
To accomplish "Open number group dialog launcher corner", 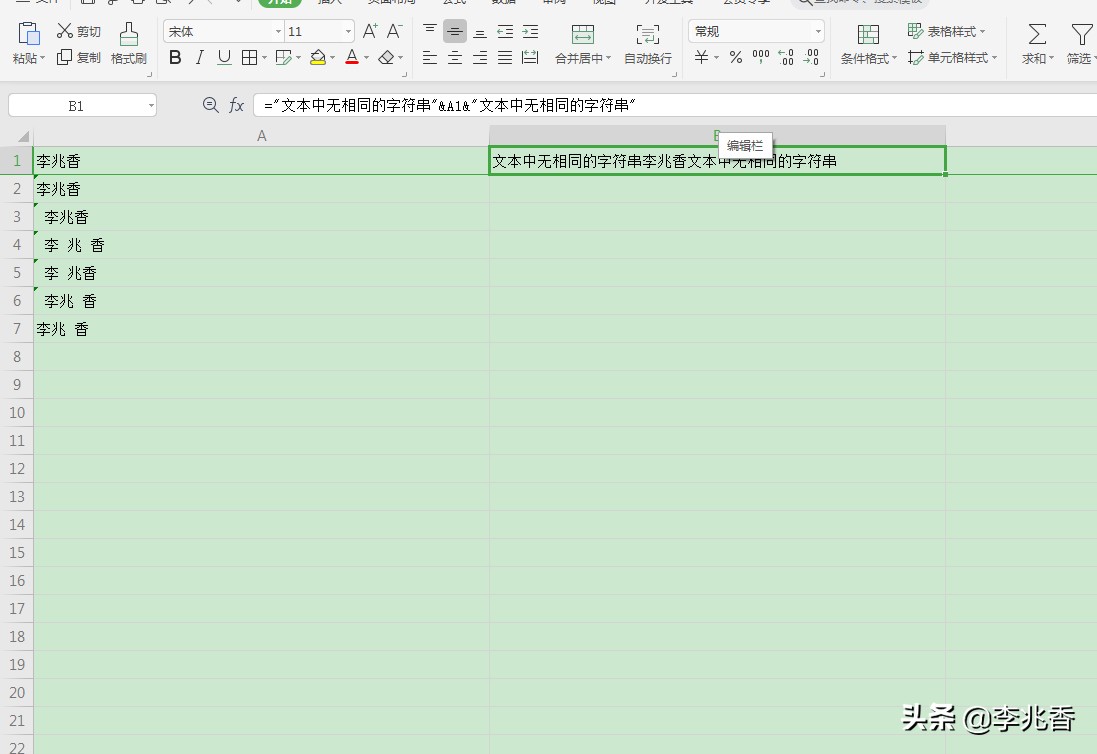I will coord(822,74).
